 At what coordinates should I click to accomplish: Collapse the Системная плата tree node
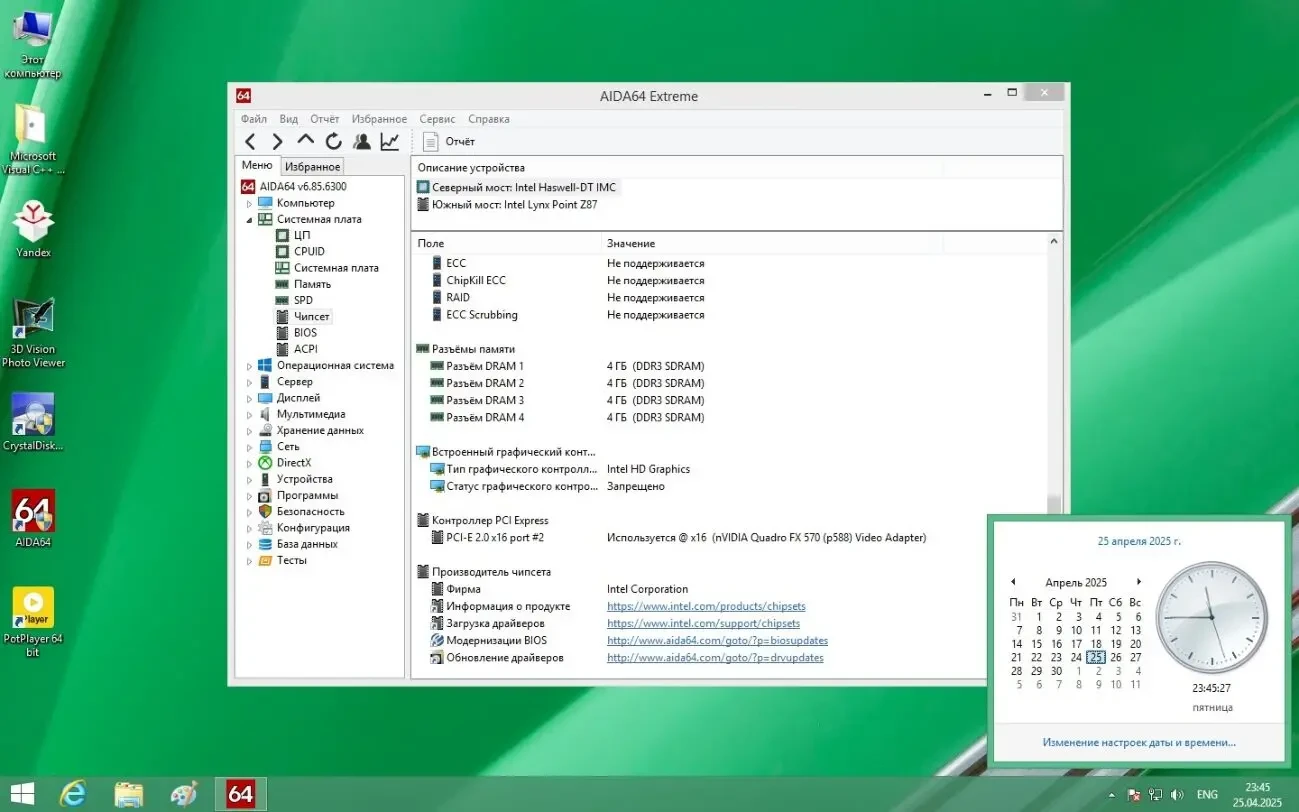pos(250,220)
